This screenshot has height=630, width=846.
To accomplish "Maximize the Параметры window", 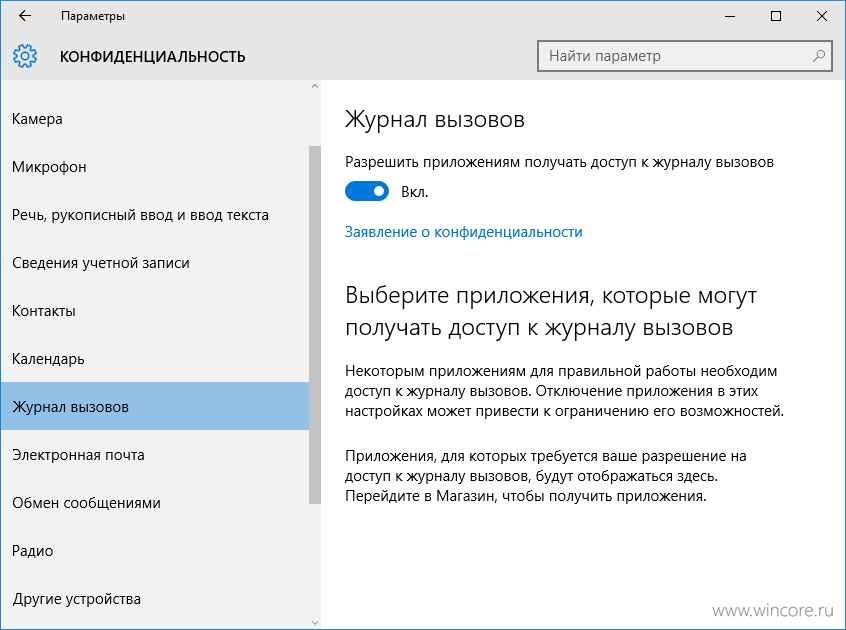I will click(776, 16).
